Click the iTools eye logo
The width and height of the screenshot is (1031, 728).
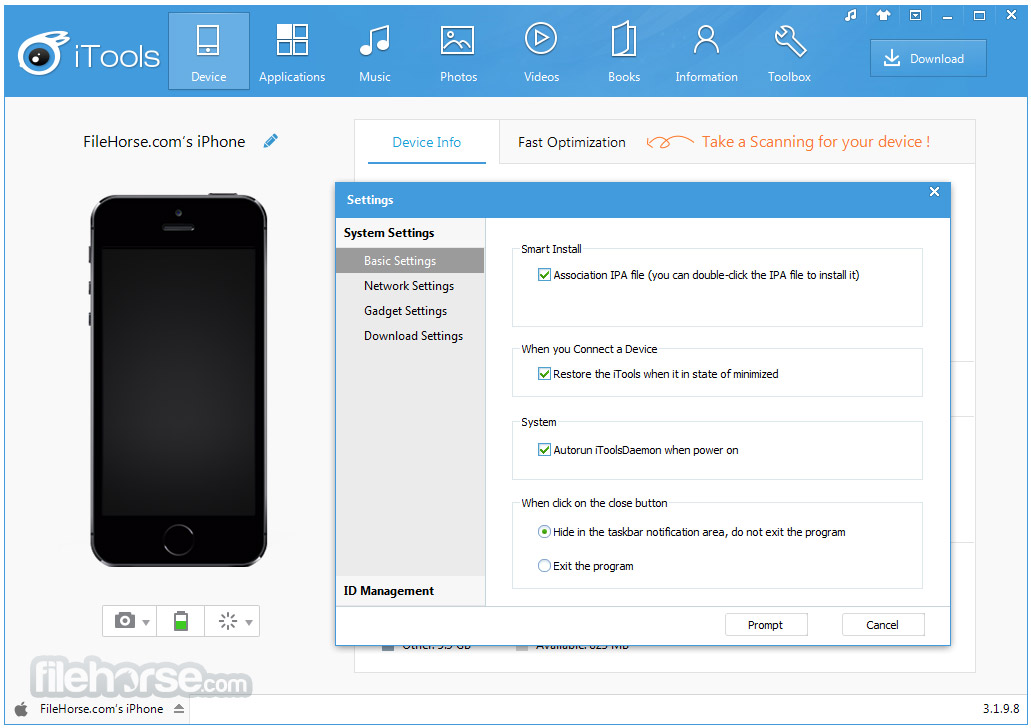pos(42,53)
